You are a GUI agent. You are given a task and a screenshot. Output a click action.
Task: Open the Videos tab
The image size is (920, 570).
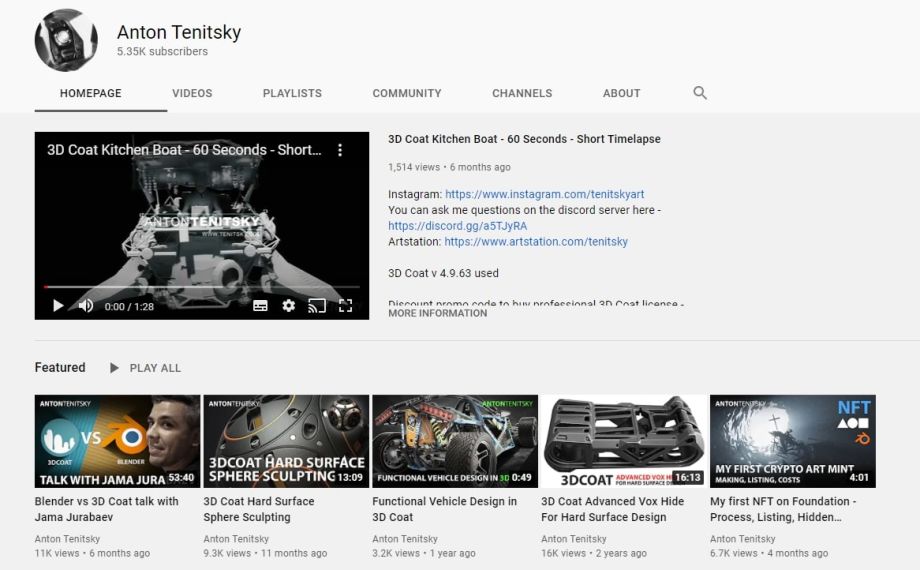tap(192, 93)
